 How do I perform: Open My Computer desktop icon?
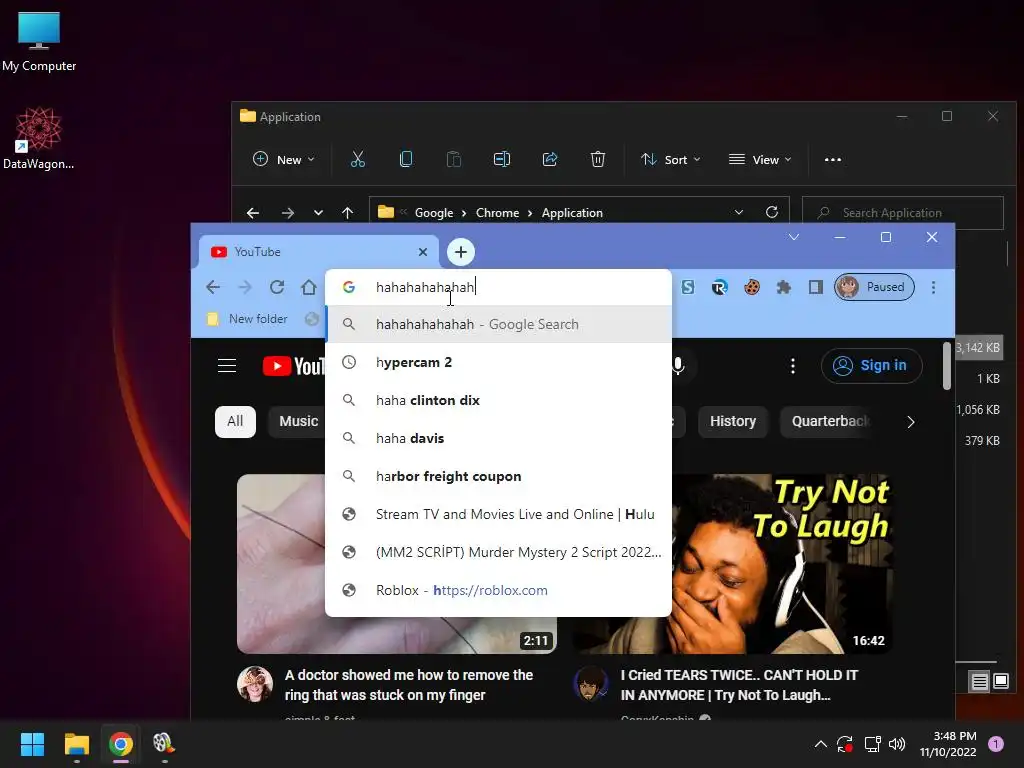[x=39, y=41]
